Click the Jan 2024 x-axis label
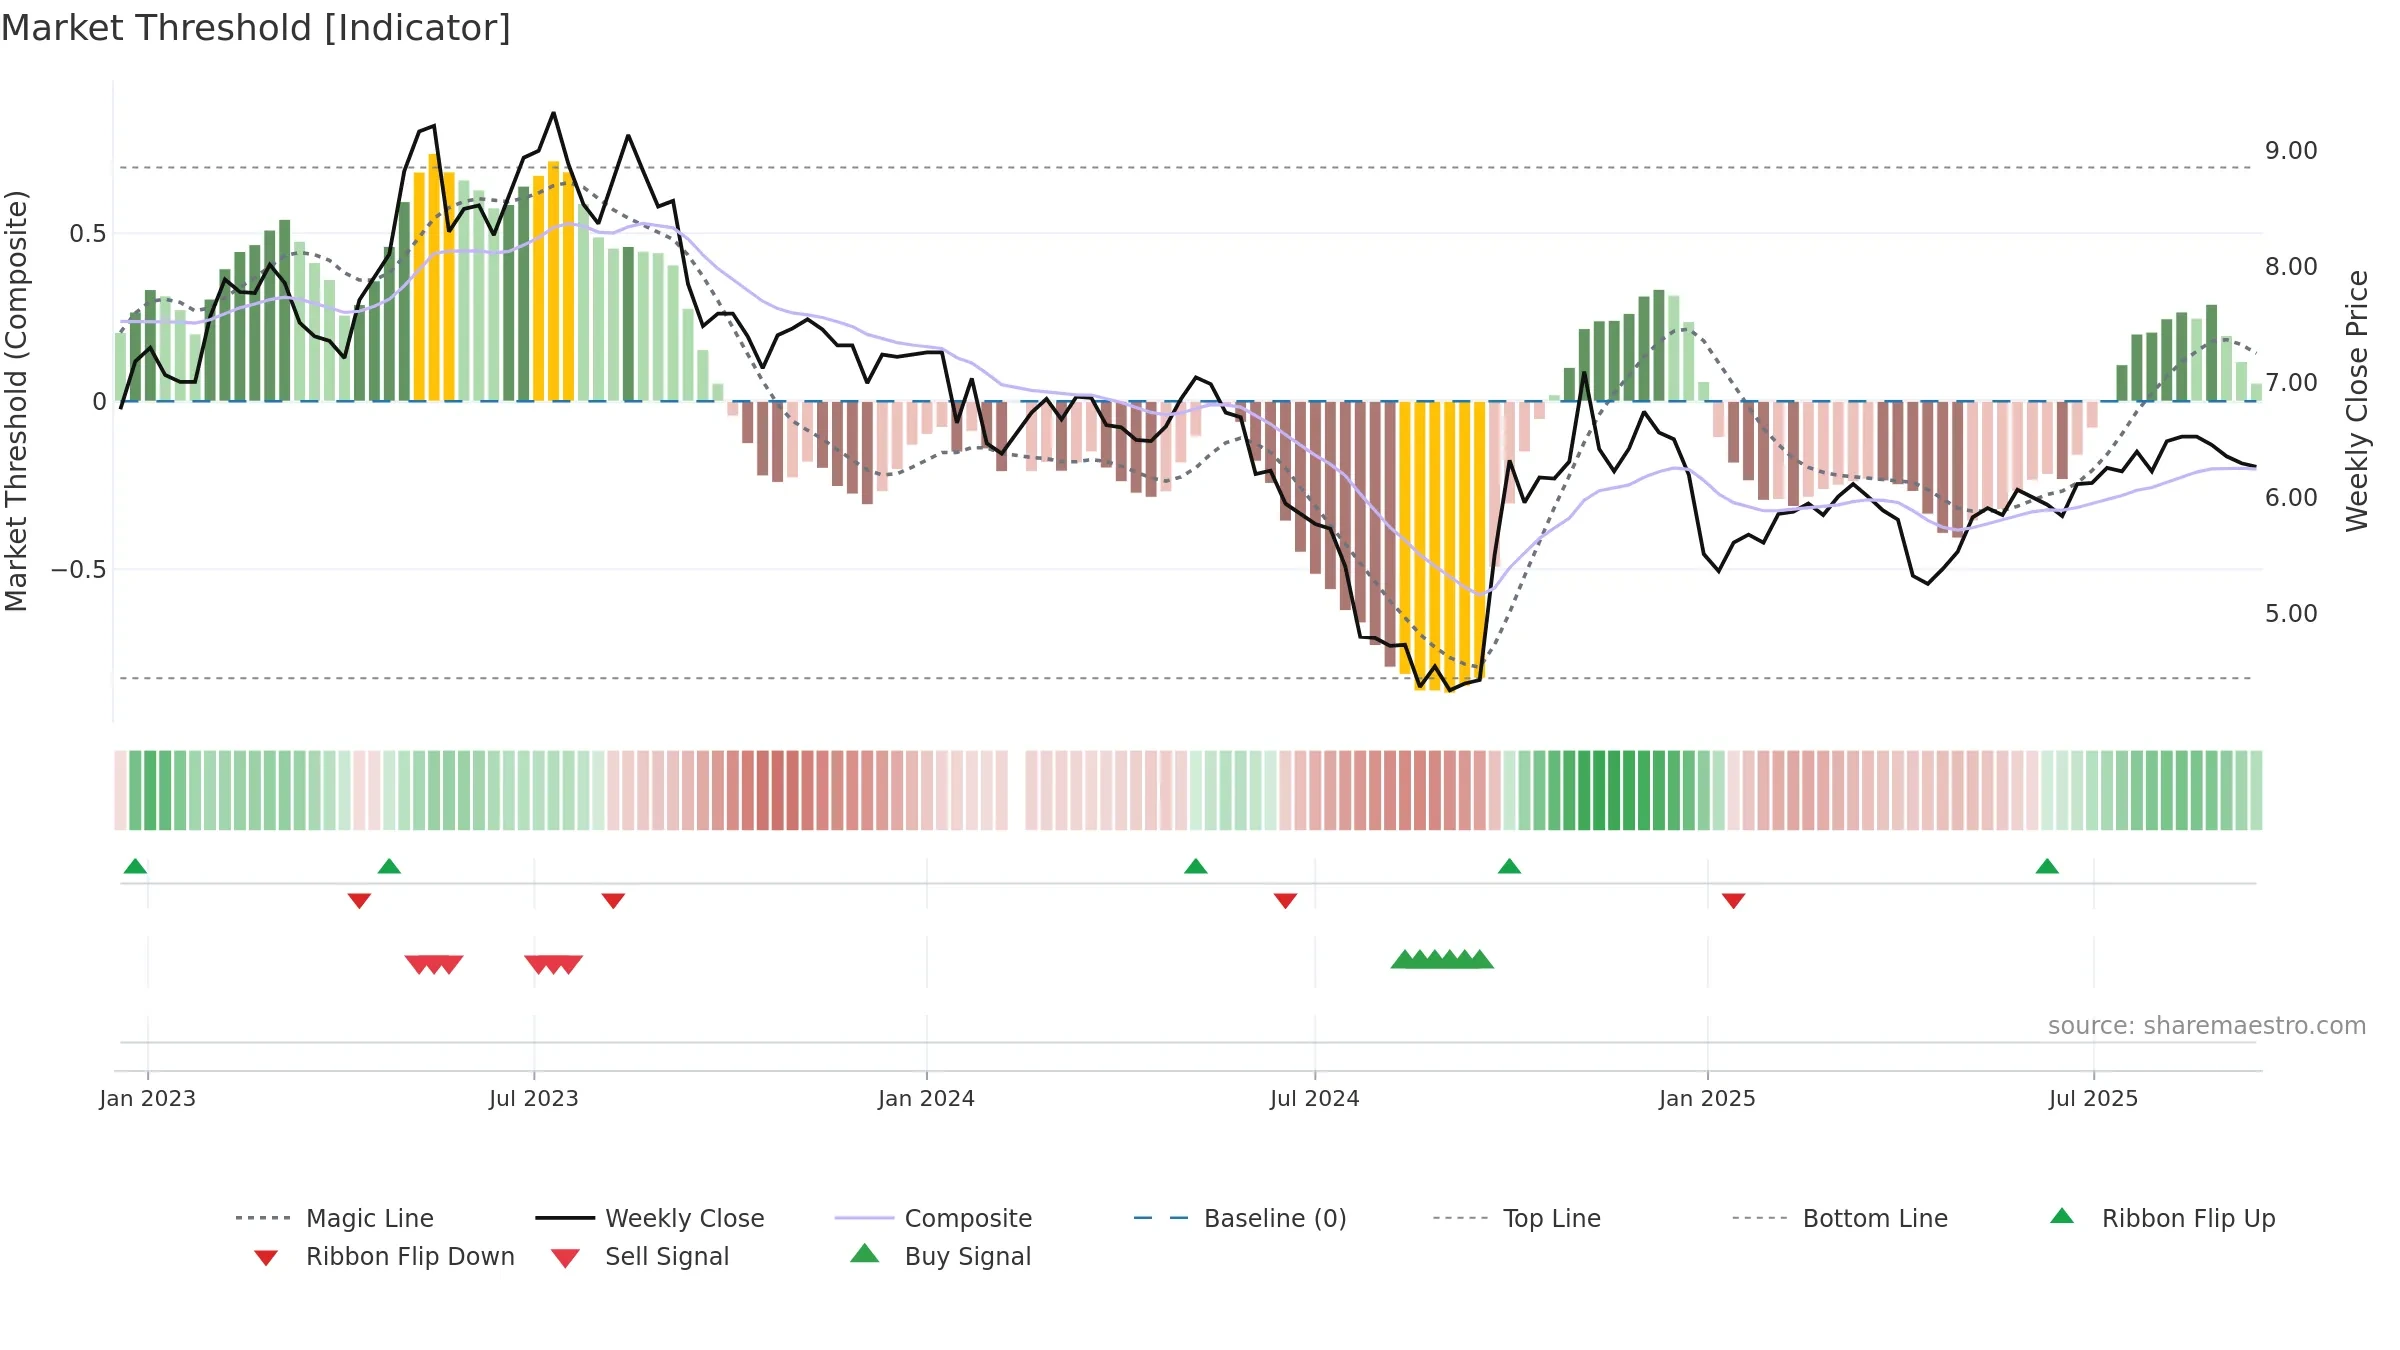This screenshot has height=1350, width=2400. pos(927,1098)
